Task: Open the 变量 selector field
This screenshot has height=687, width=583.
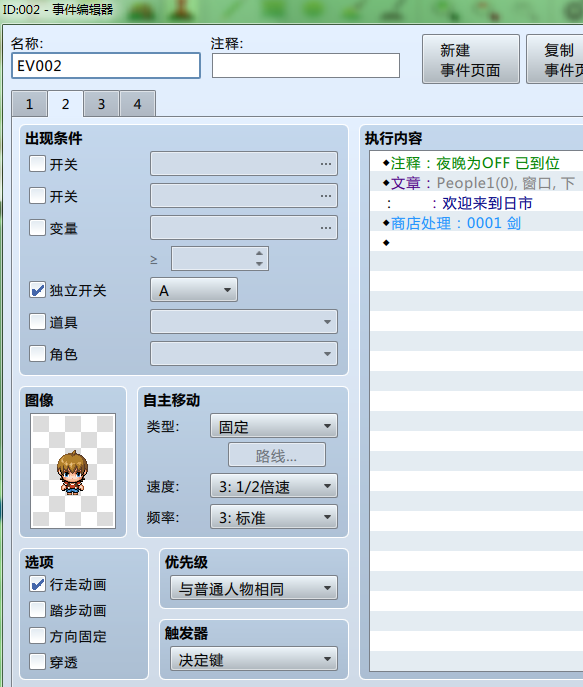Action: coord(244,227)
